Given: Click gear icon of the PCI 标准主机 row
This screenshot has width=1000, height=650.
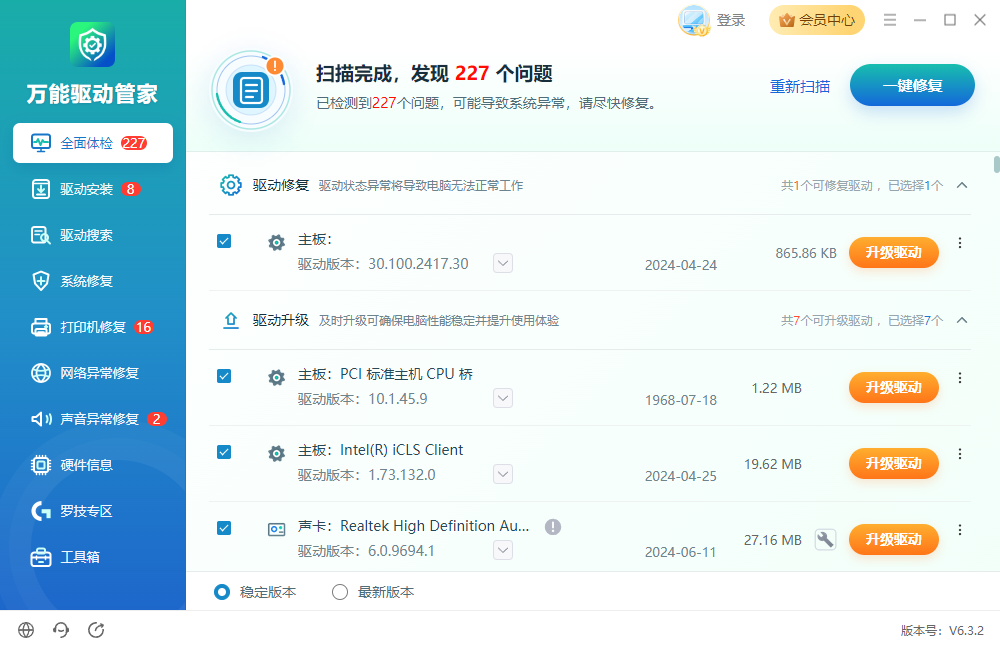Looking at the screenshot, I should pyautogui.click(x=276, y=378).
